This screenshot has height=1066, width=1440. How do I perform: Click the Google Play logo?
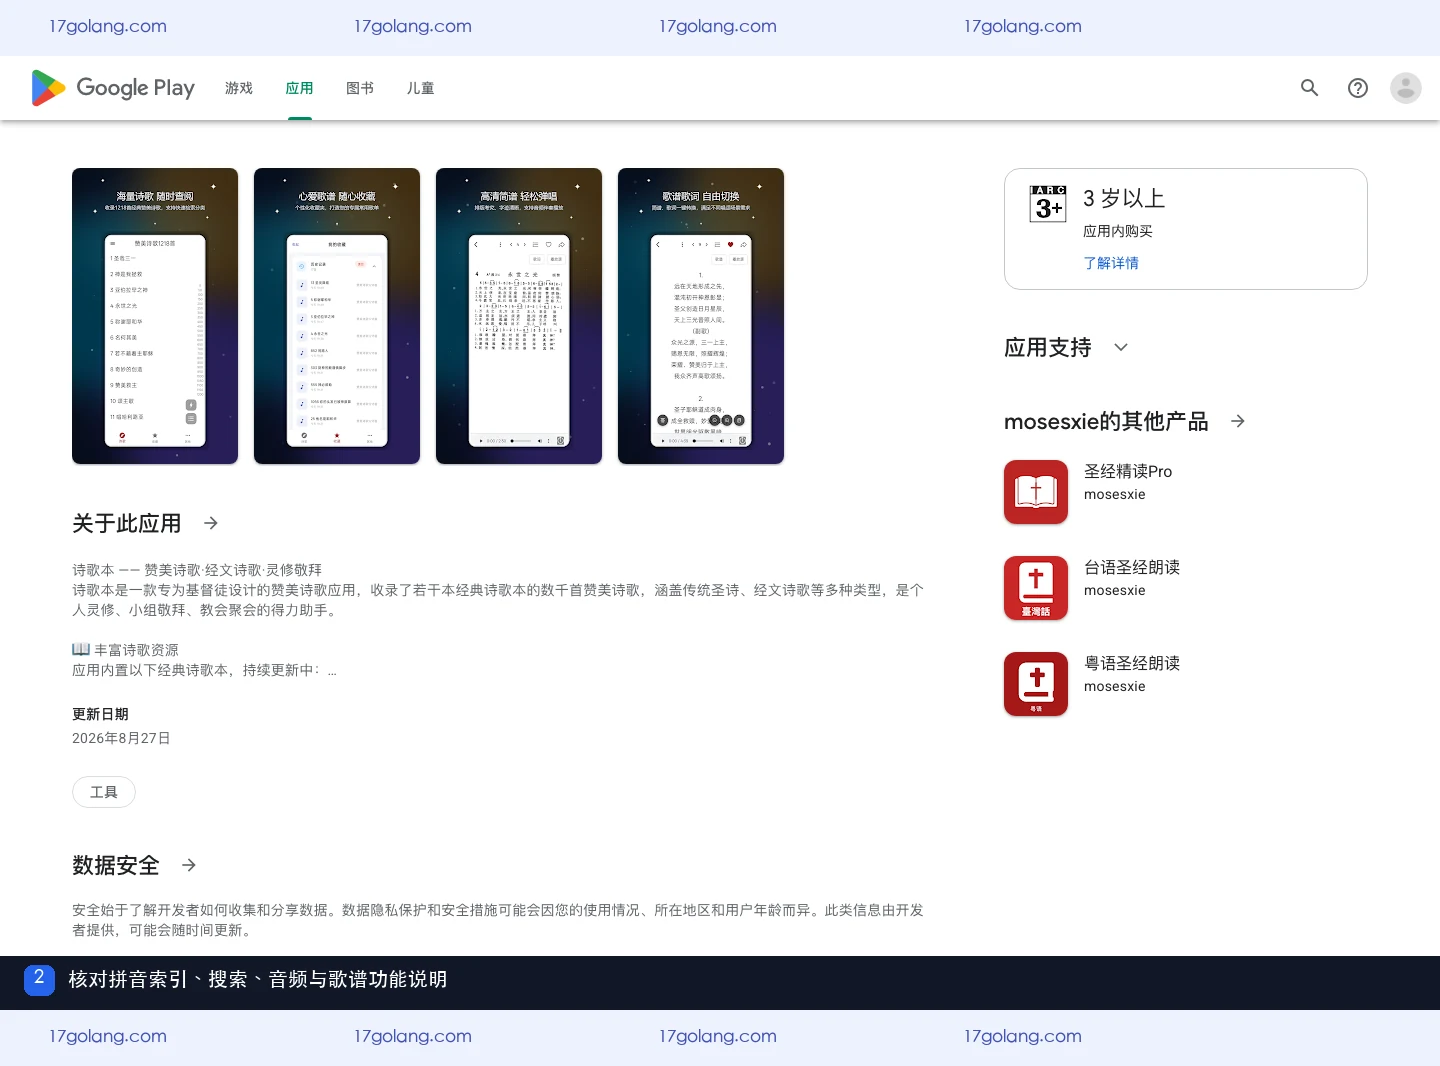pyautogui.click(x=113, y=88)
